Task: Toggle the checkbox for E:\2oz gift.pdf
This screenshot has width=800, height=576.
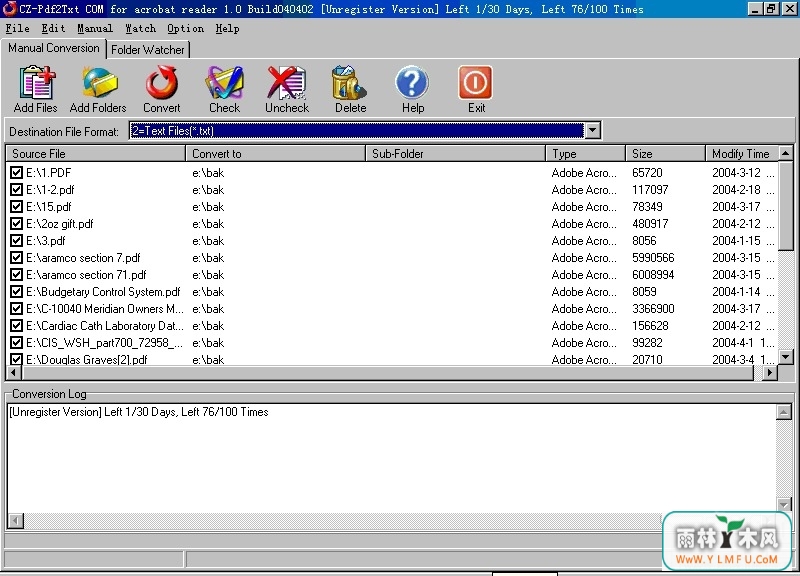Action: tap(16, 223)
